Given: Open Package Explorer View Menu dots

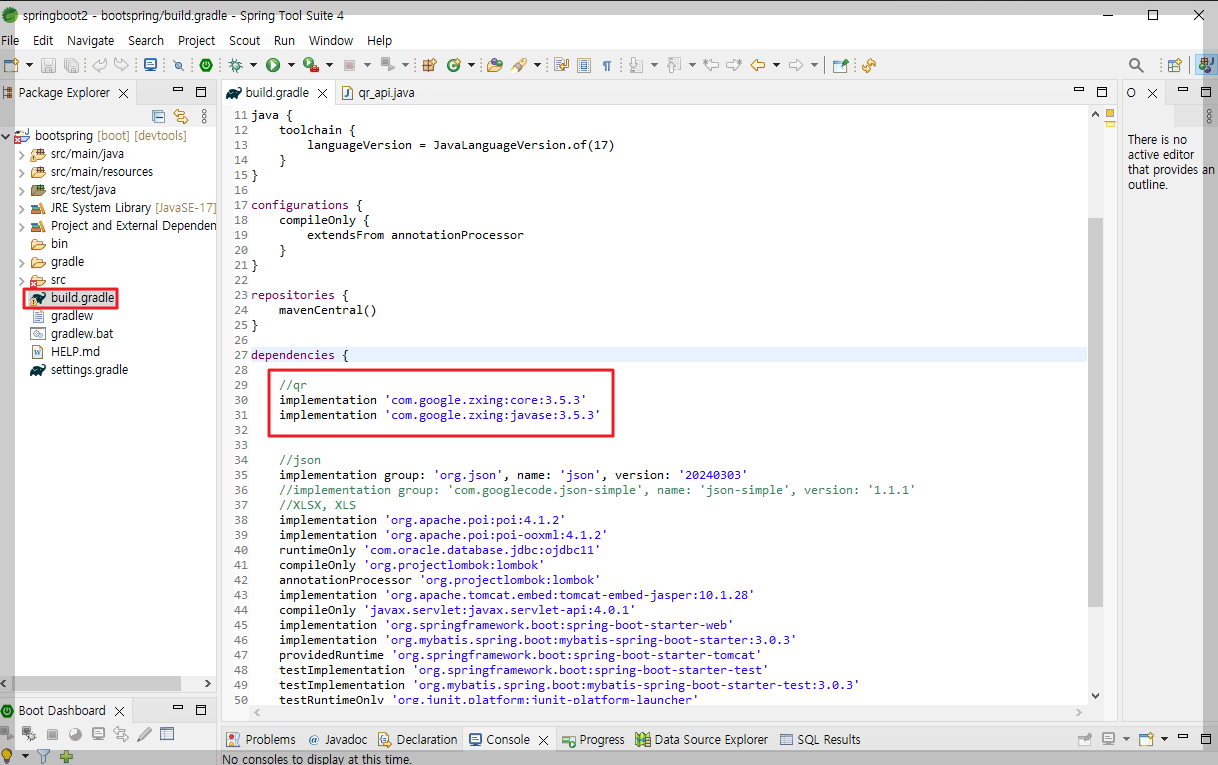Looking at the screenshot, I should pyautogui.click(x=204, y=116).
